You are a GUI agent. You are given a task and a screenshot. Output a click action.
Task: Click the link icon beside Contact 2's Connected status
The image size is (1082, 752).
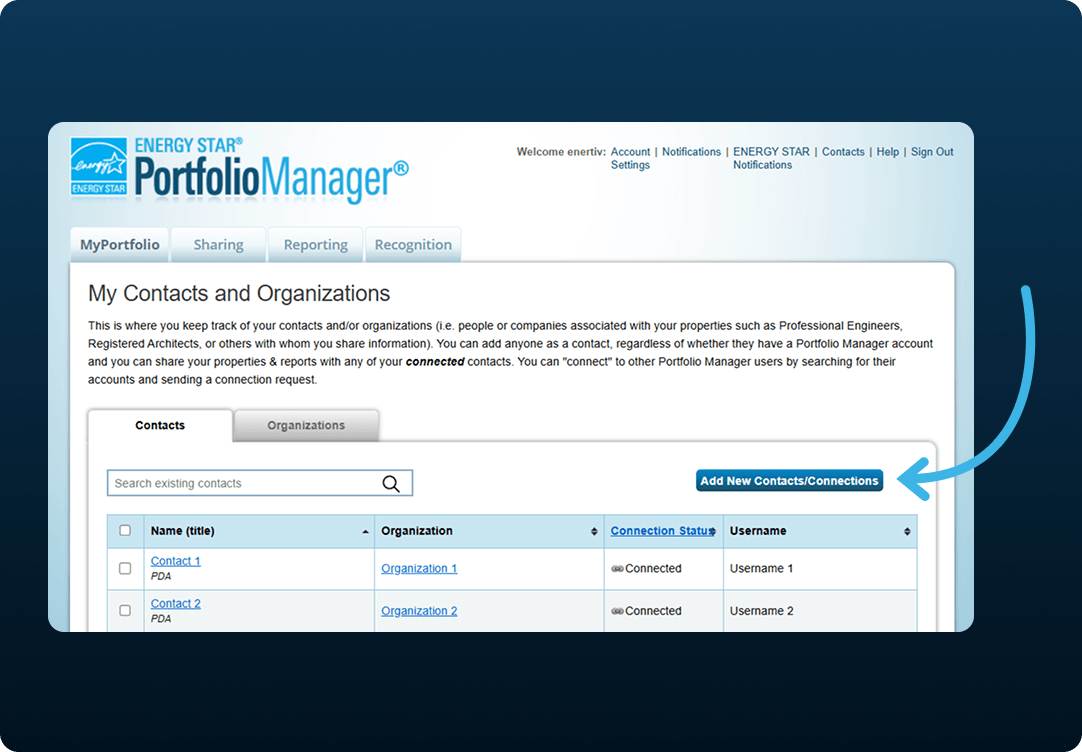point(618,611)
